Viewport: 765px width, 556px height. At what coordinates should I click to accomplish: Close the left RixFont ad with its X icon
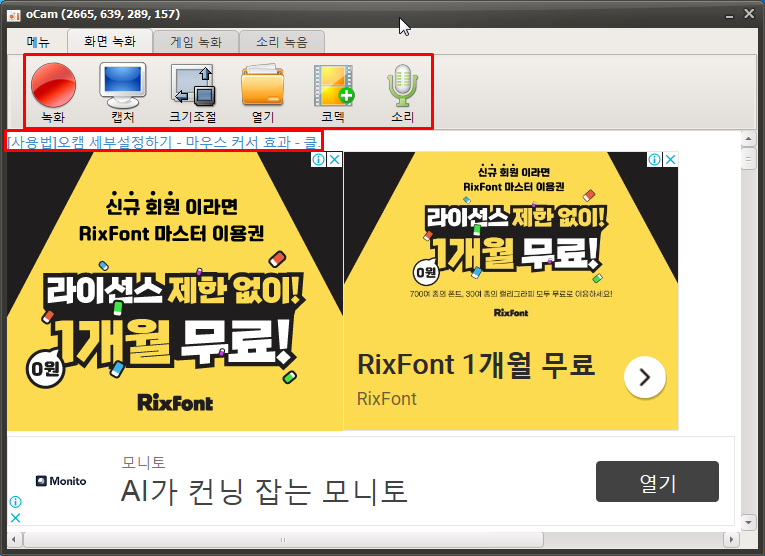(335, 159)
